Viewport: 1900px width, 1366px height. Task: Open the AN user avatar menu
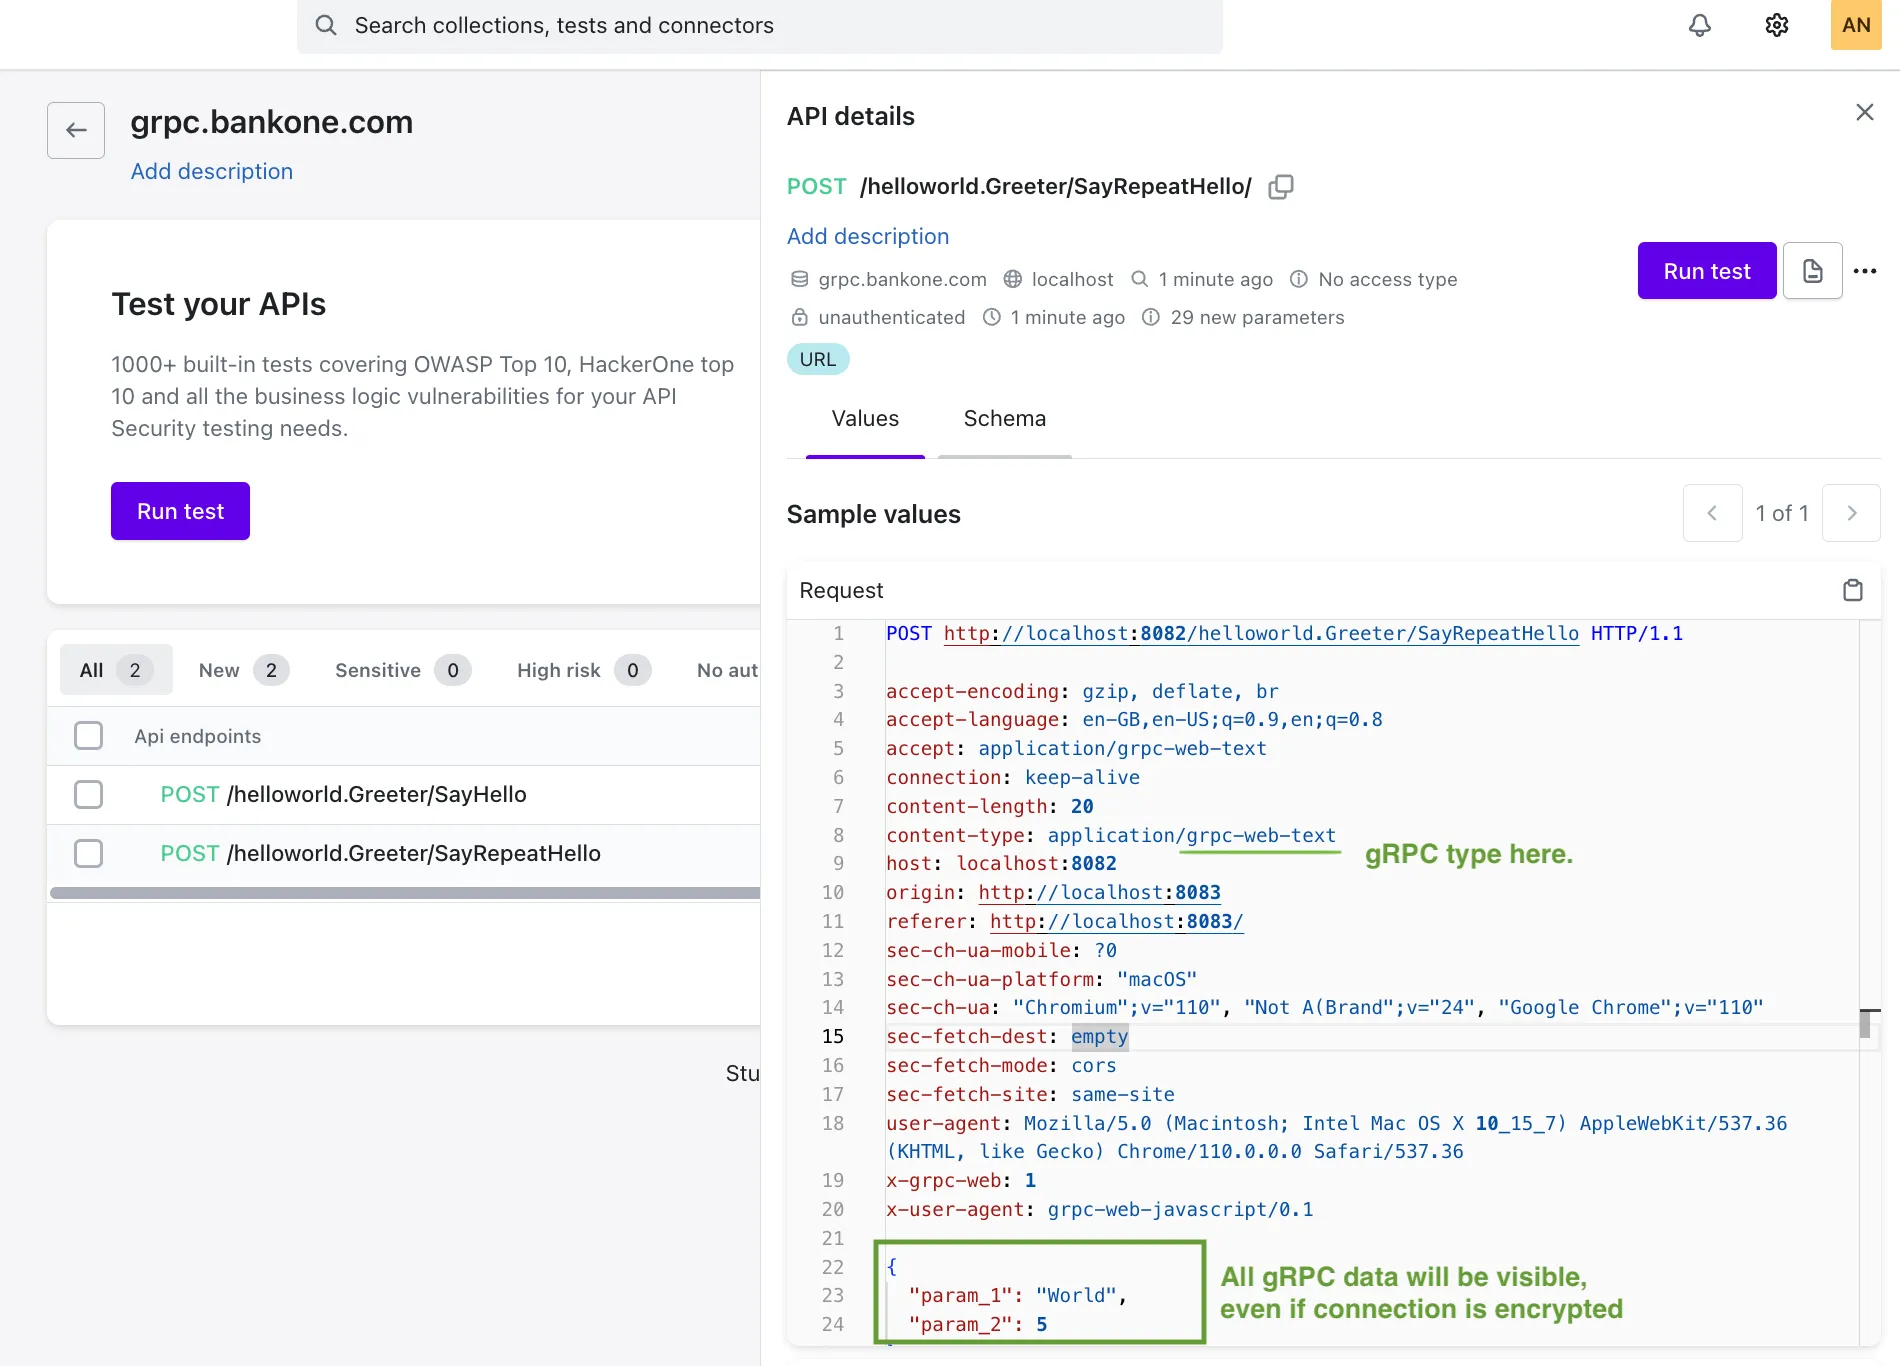1856,25
